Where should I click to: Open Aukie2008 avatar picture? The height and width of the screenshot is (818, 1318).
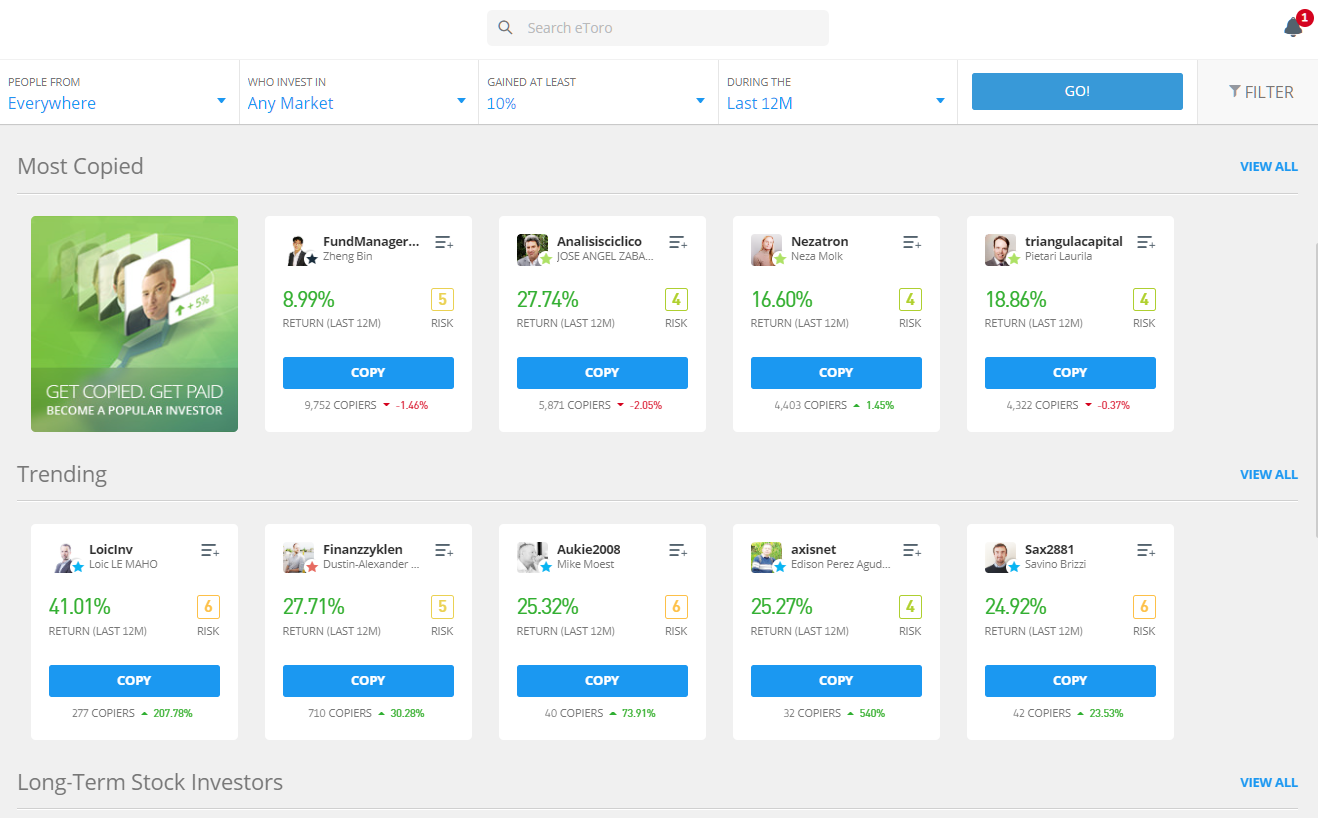pos(533,558)
